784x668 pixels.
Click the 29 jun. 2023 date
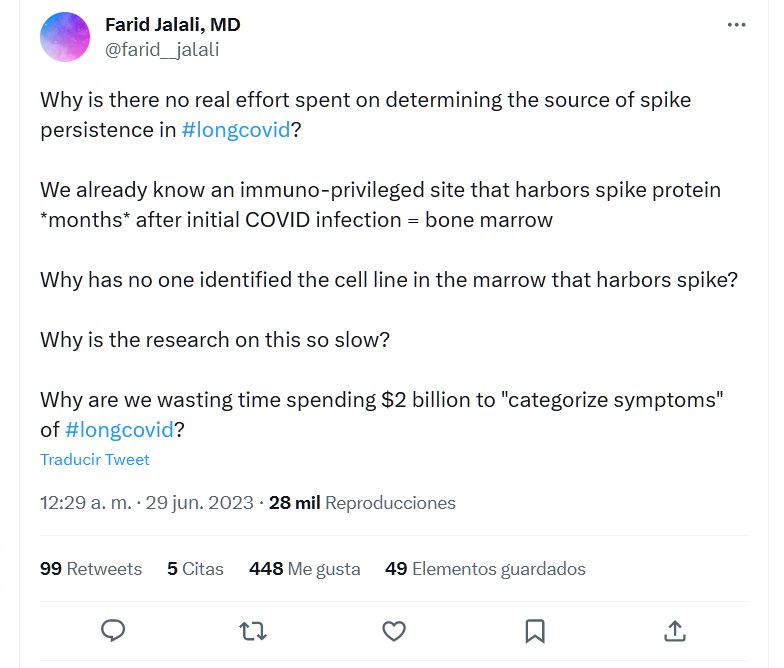[x=200, y=503]
